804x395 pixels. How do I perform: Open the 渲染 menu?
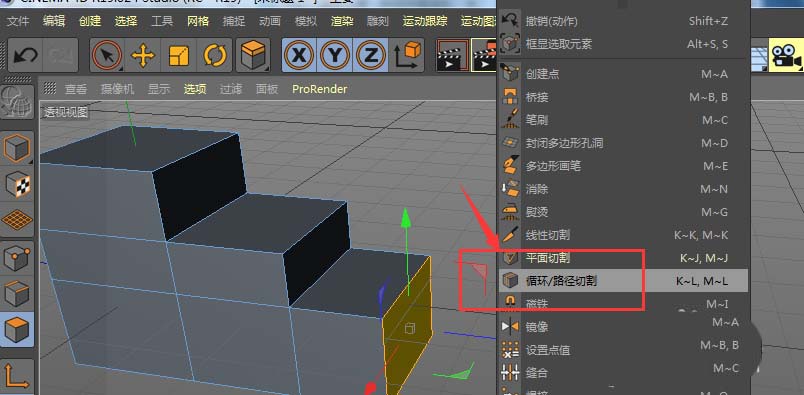click(x=341, y=21)
